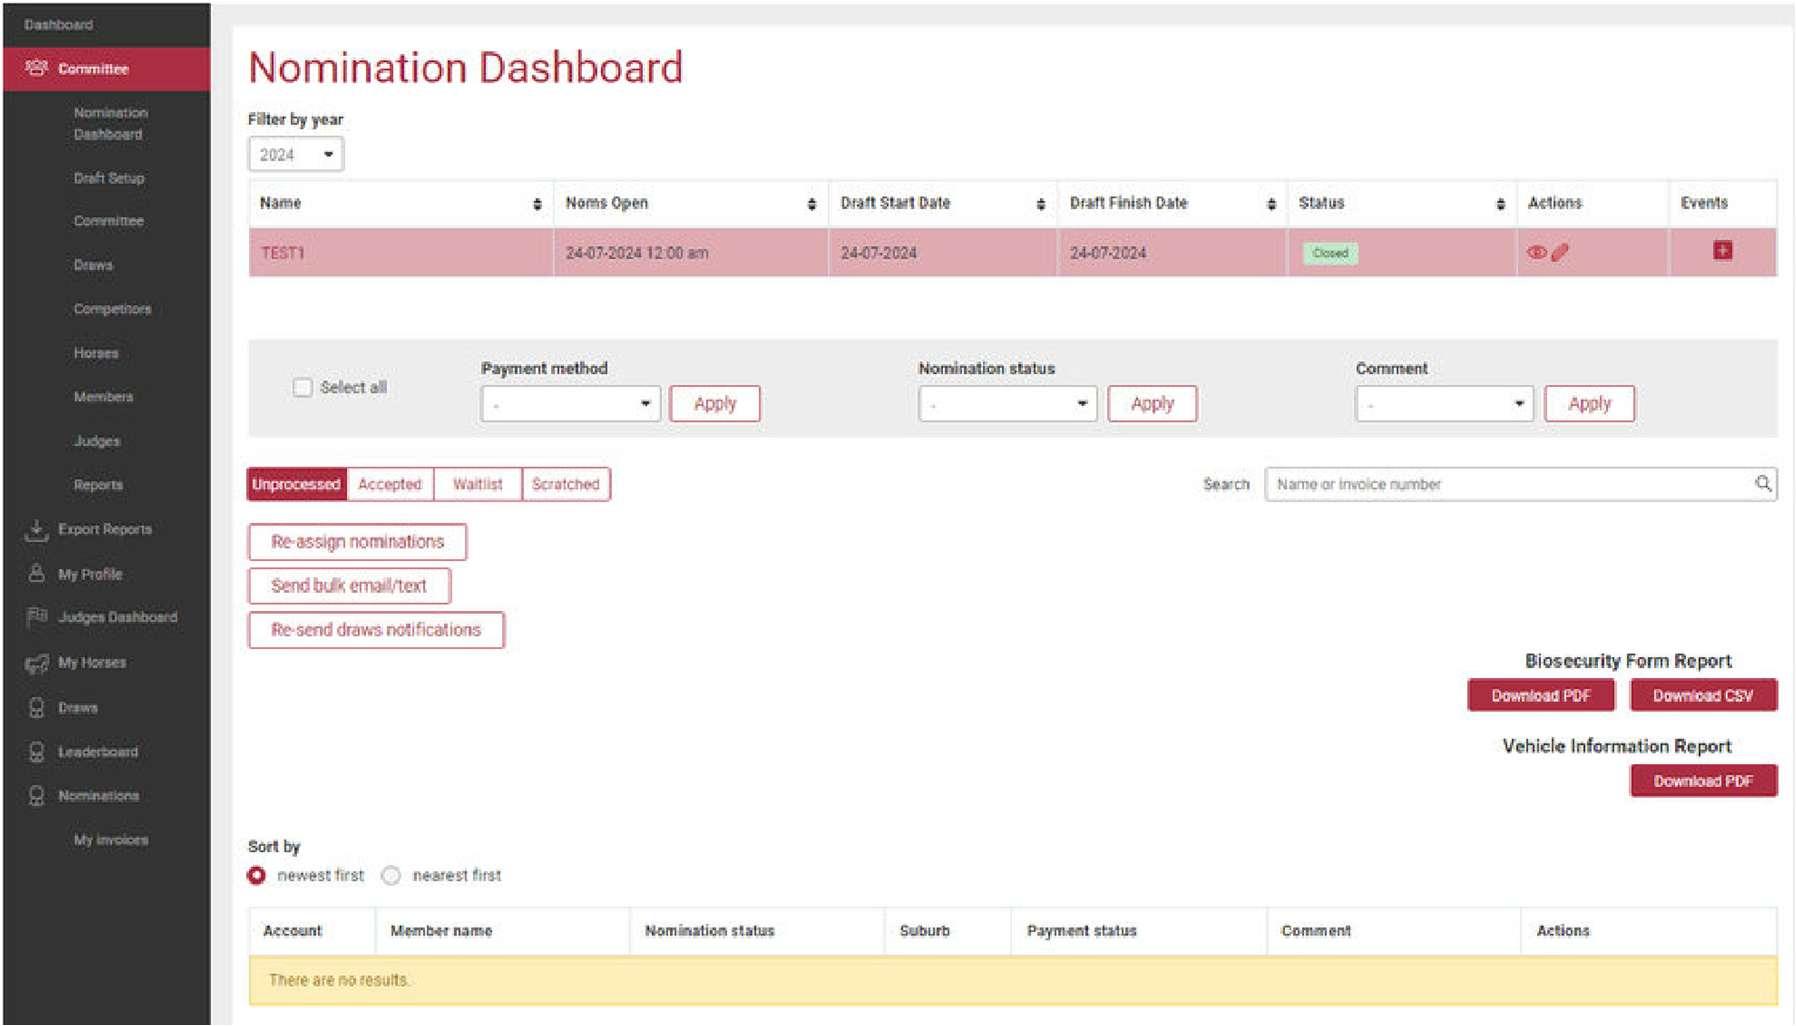Open Members in the sidebar

pyautogui.click(x=103, y=397)
